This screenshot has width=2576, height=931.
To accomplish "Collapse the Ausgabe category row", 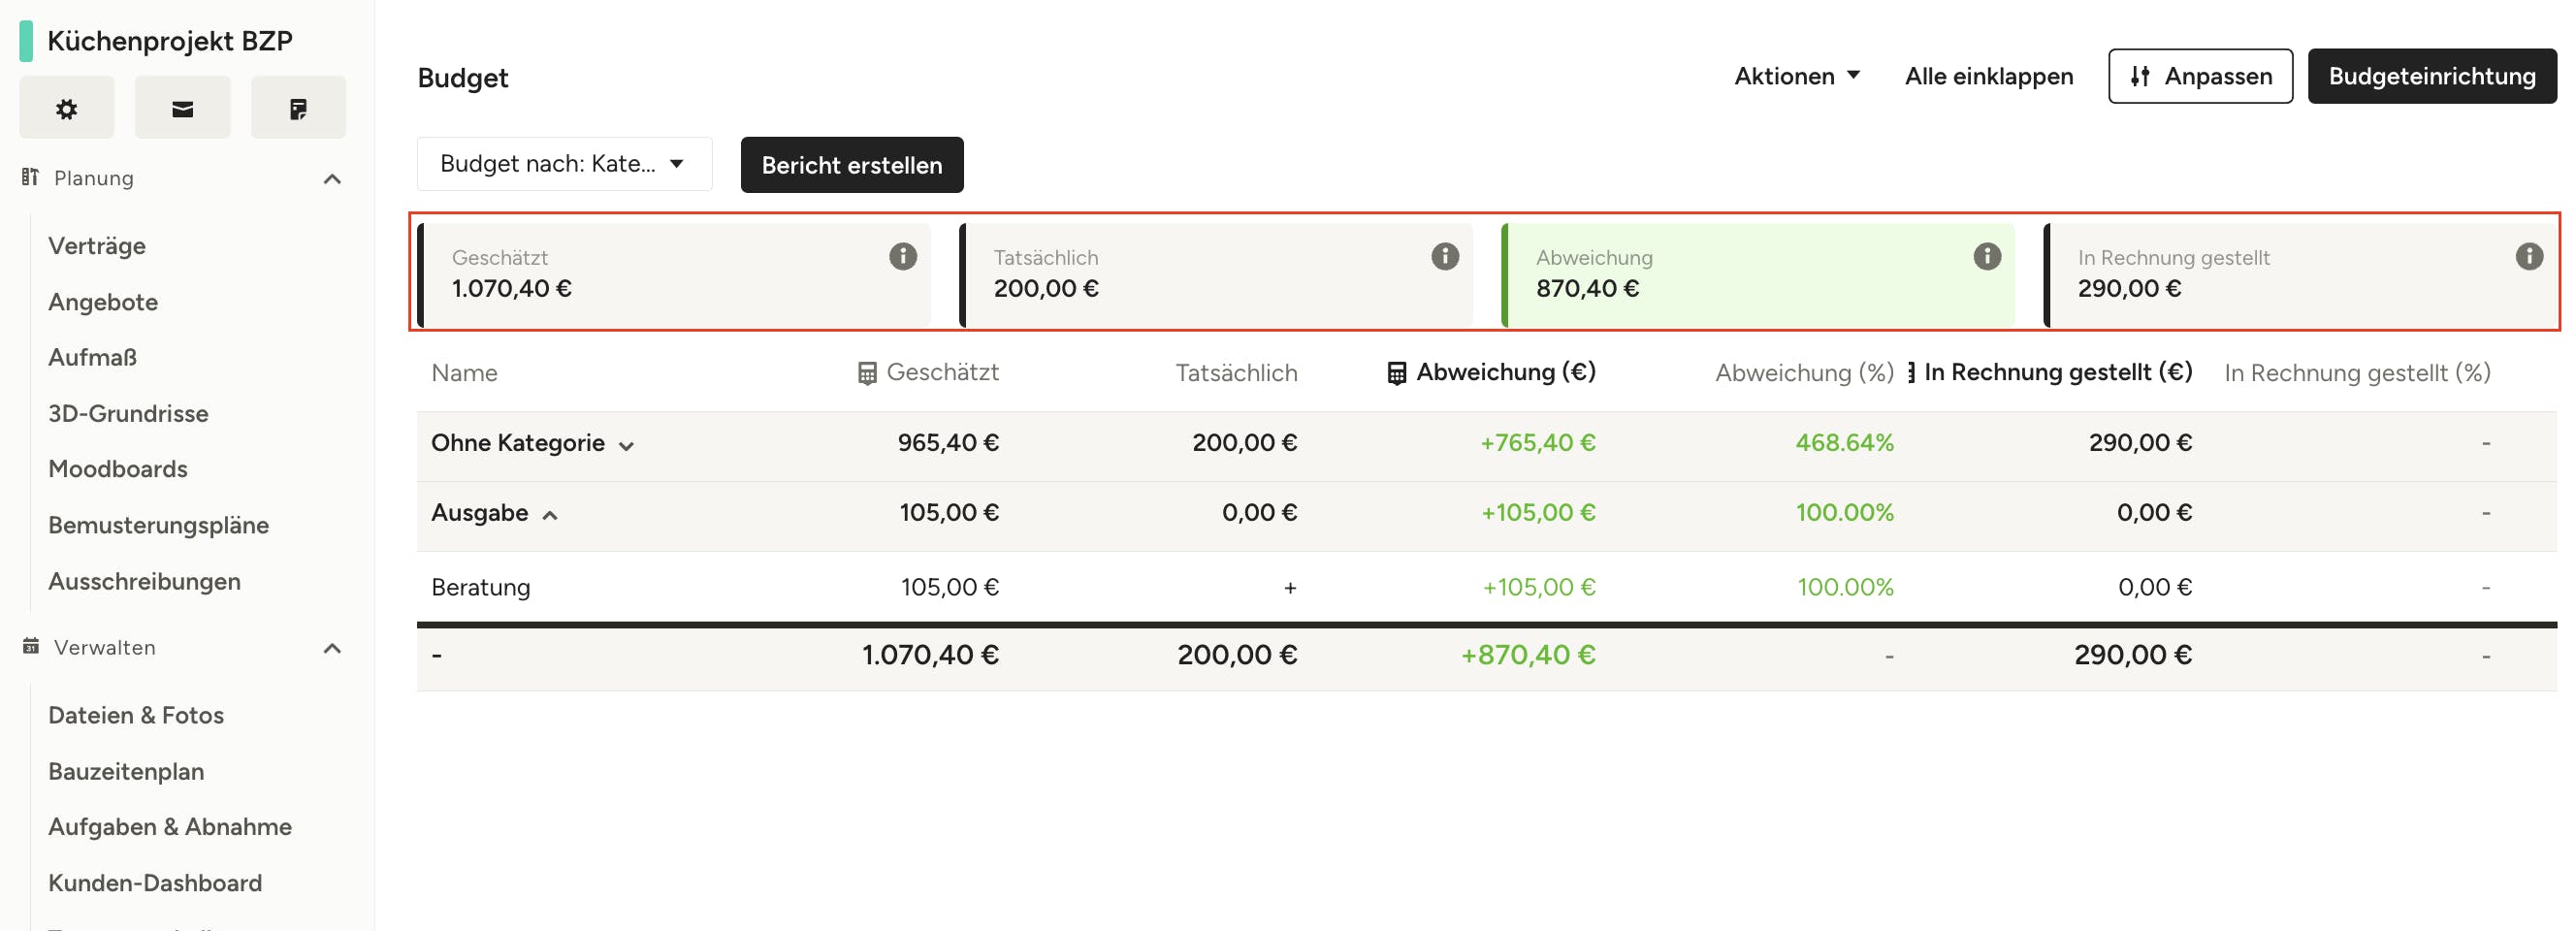I will pos(550,515).
